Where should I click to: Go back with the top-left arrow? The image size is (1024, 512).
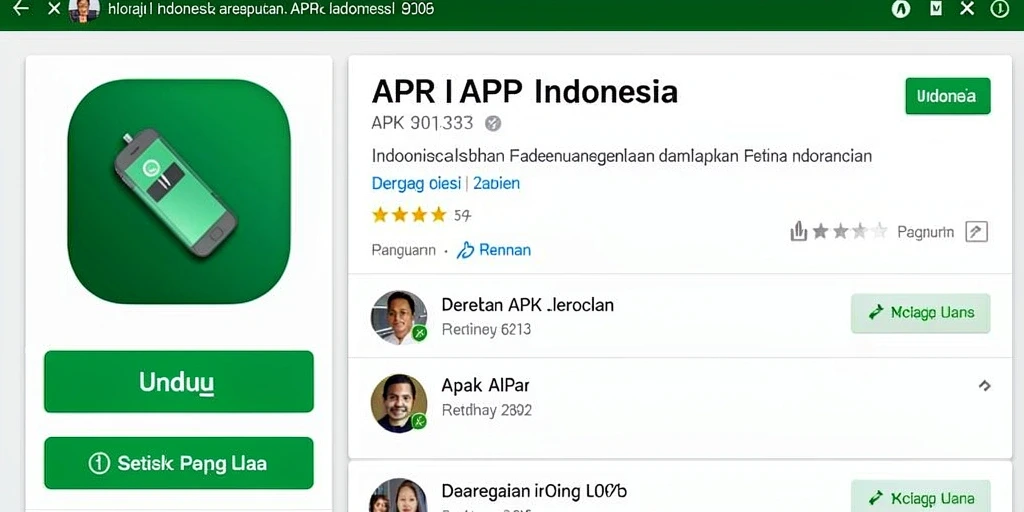[21, 8]
